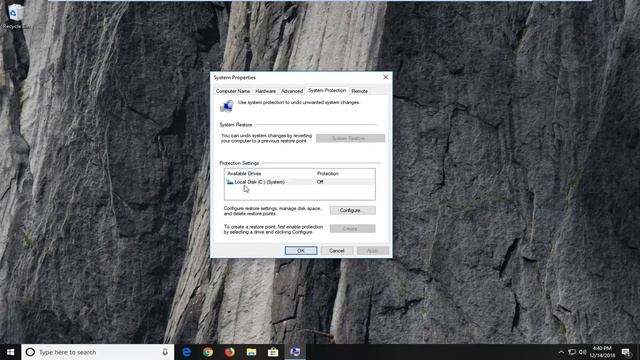Screen dimensions: 640x360
Task: Switch to the Remote tab
Action: coord(360,91)
